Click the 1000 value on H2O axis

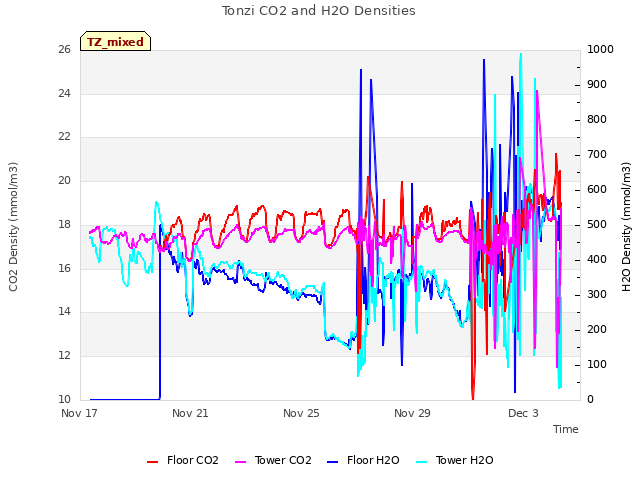coord(600,49)
